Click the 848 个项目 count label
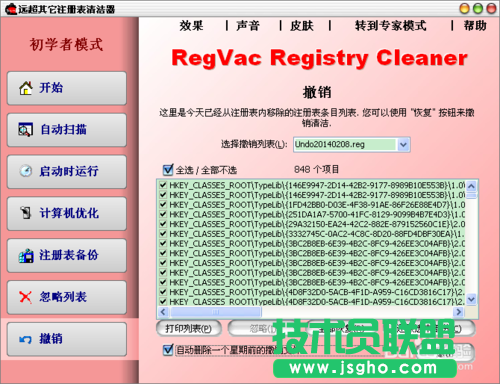 click(316, 169)
